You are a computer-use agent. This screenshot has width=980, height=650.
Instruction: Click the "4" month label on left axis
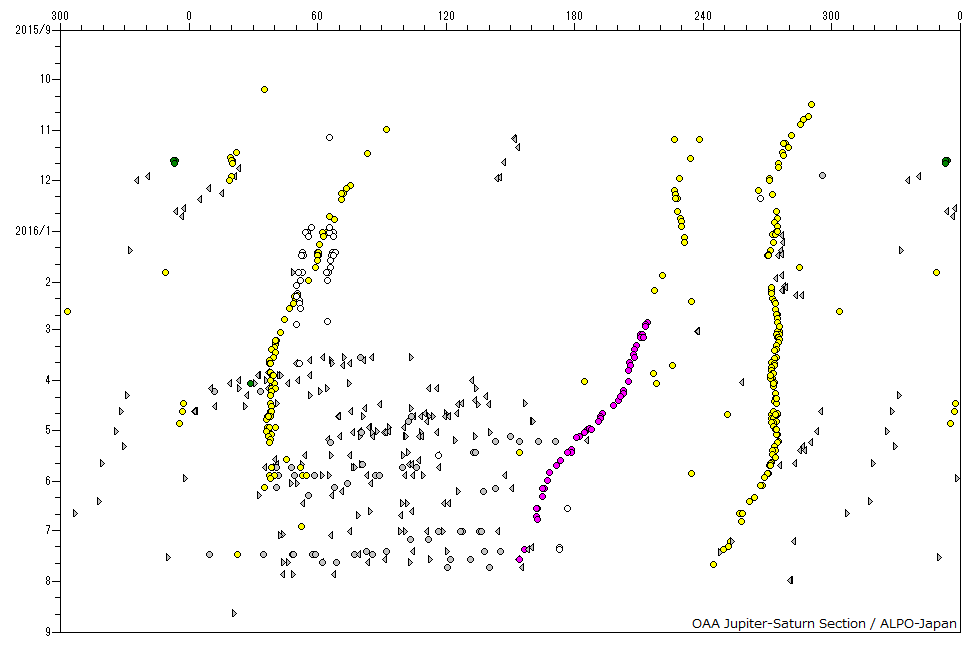coord(48,380)
